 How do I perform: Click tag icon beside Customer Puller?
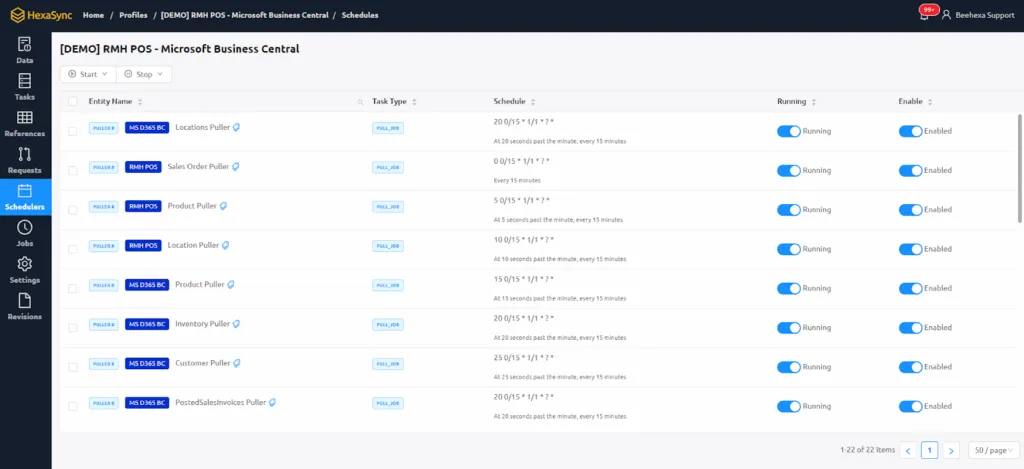click(x=237, y=363)
